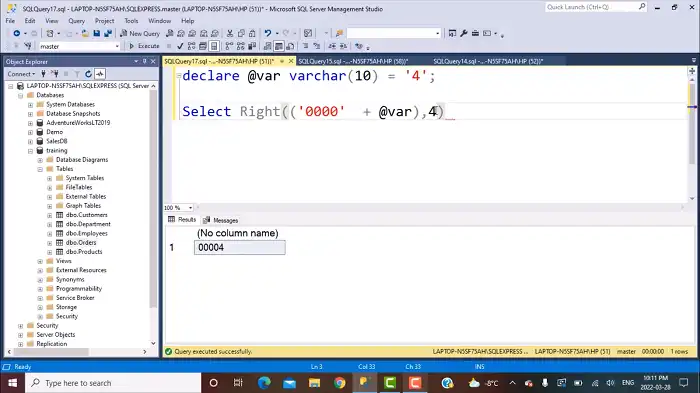Toggle Include Actual Execution Plan

click(229, 46)
